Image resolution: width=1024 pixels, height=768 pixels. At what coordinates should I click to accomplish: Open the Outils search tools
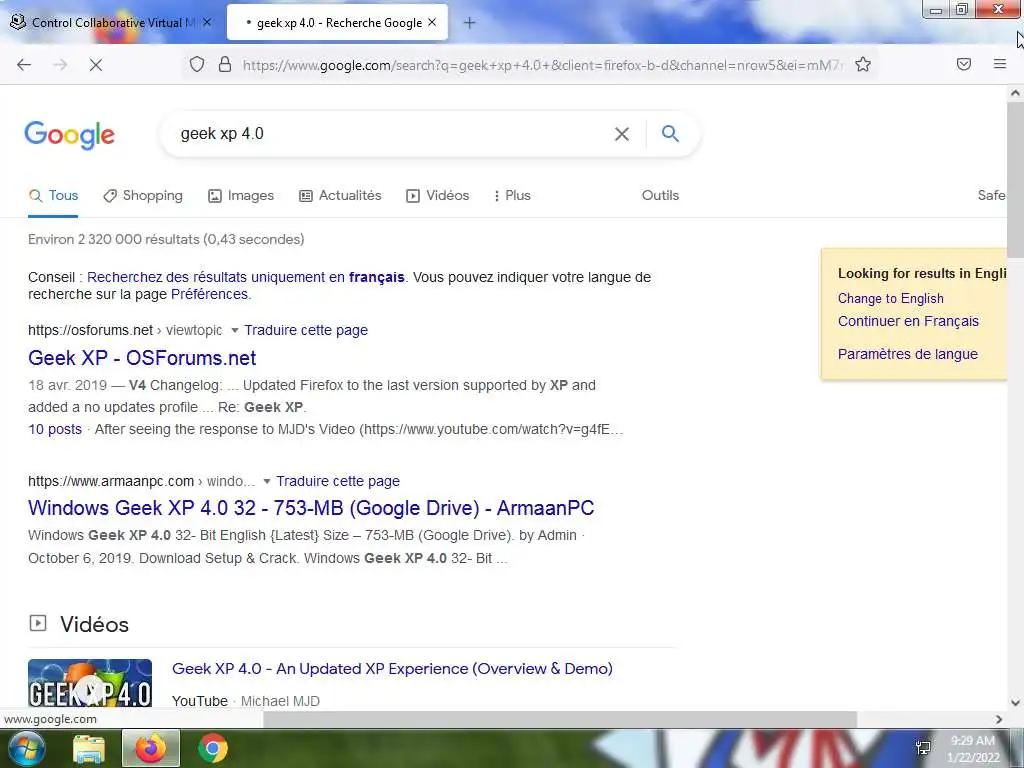tap(660, 195)
